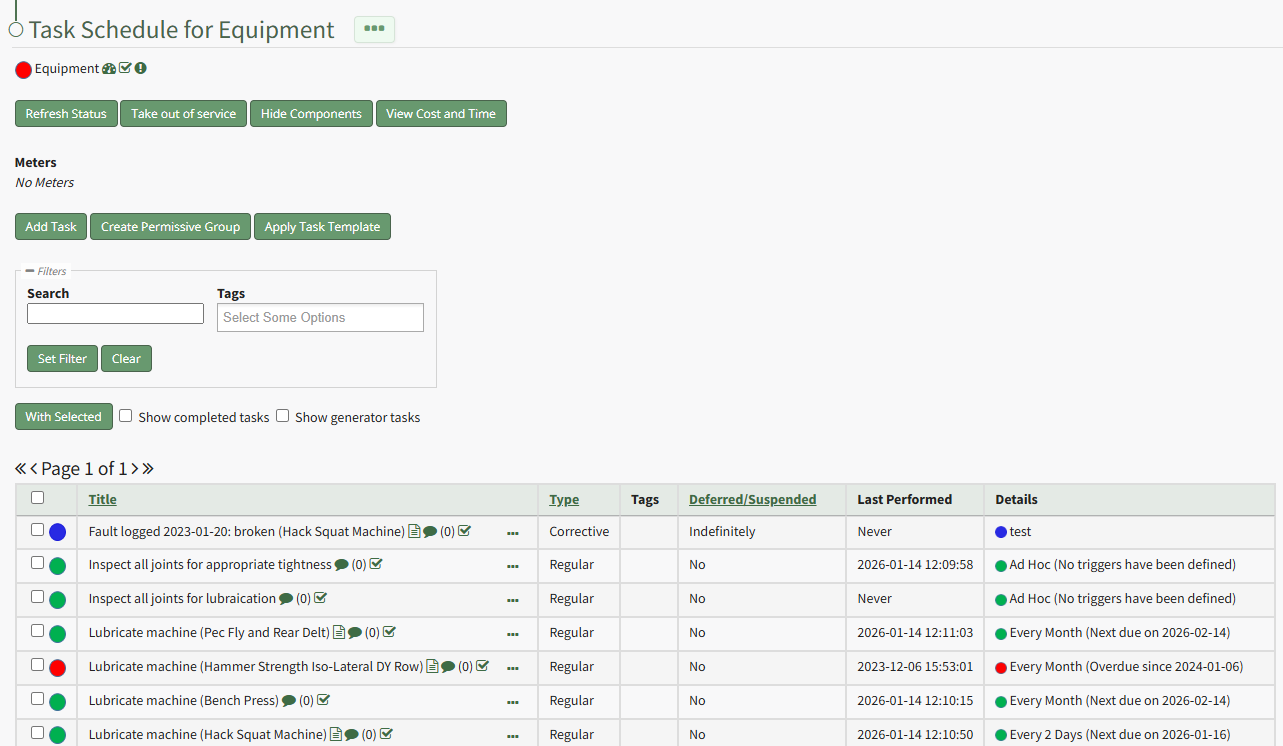This screenshot has height=746, width=1283.
Task: Open the ellipsis menu next to page title
Action: [x=374, y=29]
